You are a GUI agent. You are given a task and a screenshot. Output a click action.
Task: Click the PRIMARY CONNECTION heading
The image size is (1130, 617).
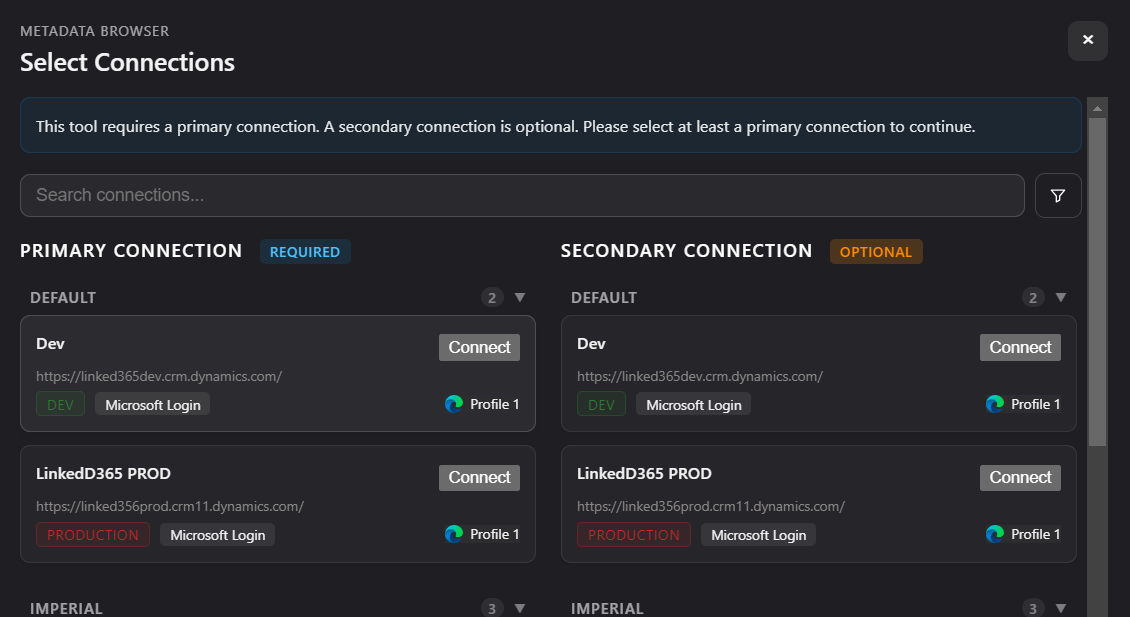(x=131, y=251)
